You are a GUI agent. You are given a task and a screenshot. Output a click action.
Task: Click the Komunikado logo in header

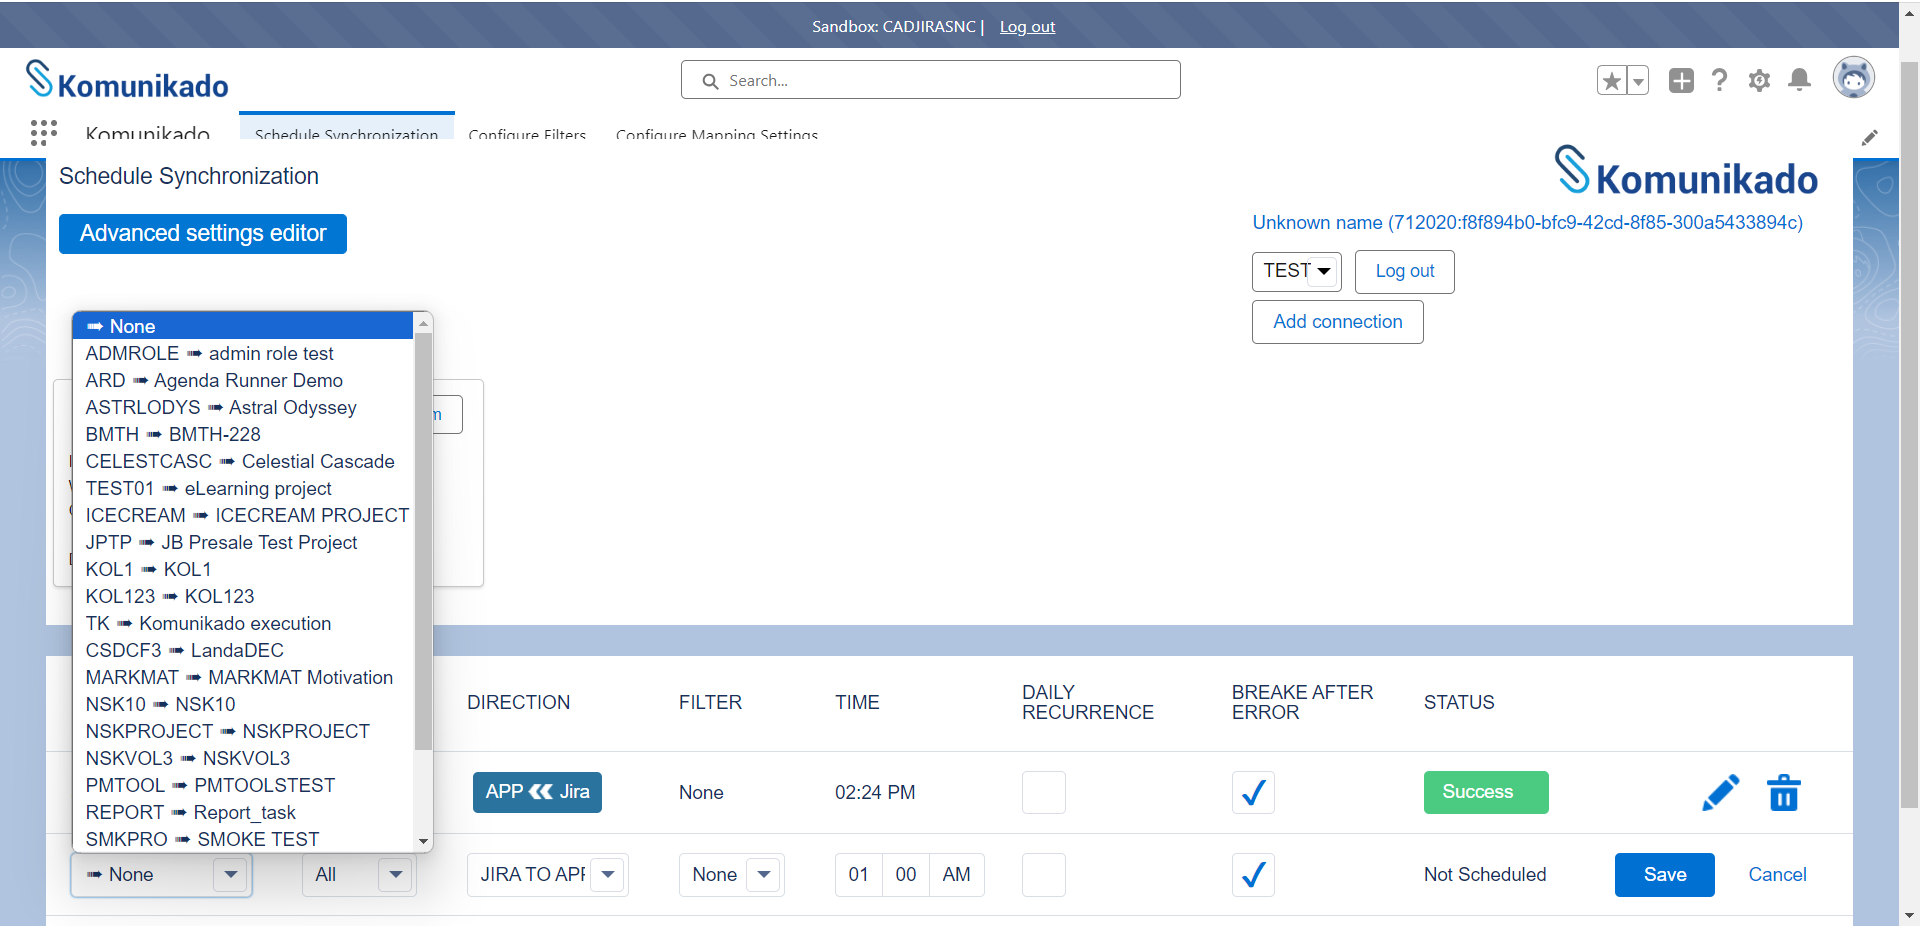tap(127, 80)
